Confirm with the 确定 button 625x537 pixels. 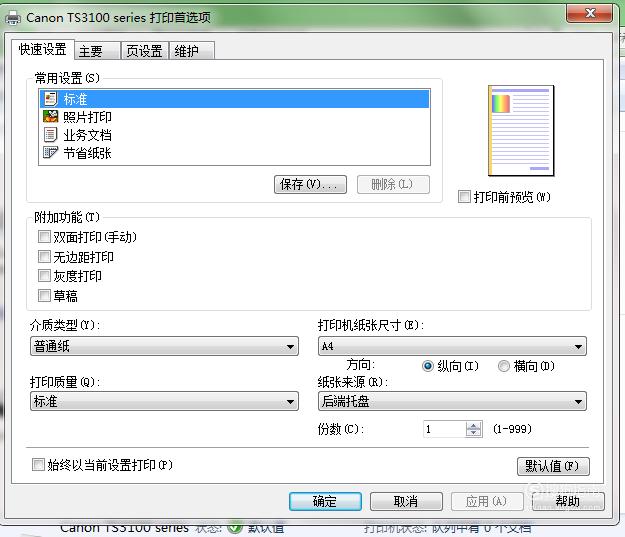(x=325, y=502)
